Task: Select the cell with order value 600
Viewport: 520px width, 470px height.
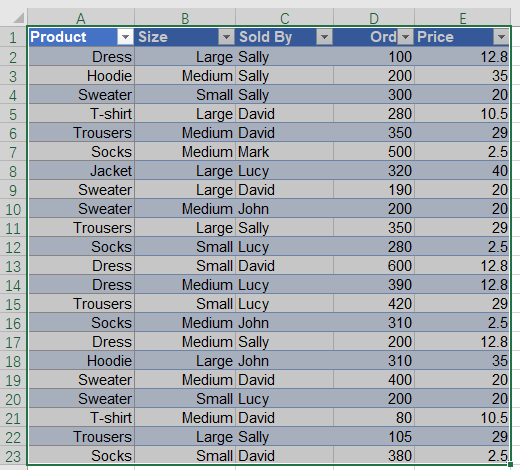Action: coord(374,266)
